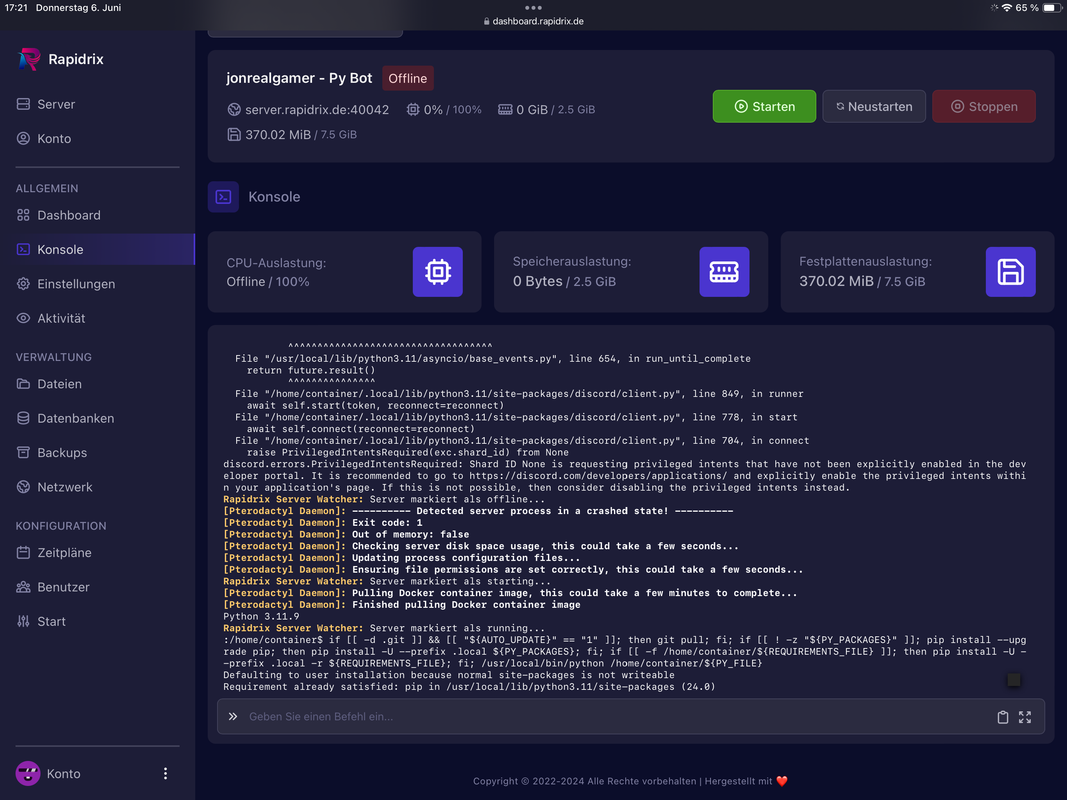Viewport: 1067px width, 800px height.
Task: Click the Konsole terminal header icon
Action: (223, 197)
